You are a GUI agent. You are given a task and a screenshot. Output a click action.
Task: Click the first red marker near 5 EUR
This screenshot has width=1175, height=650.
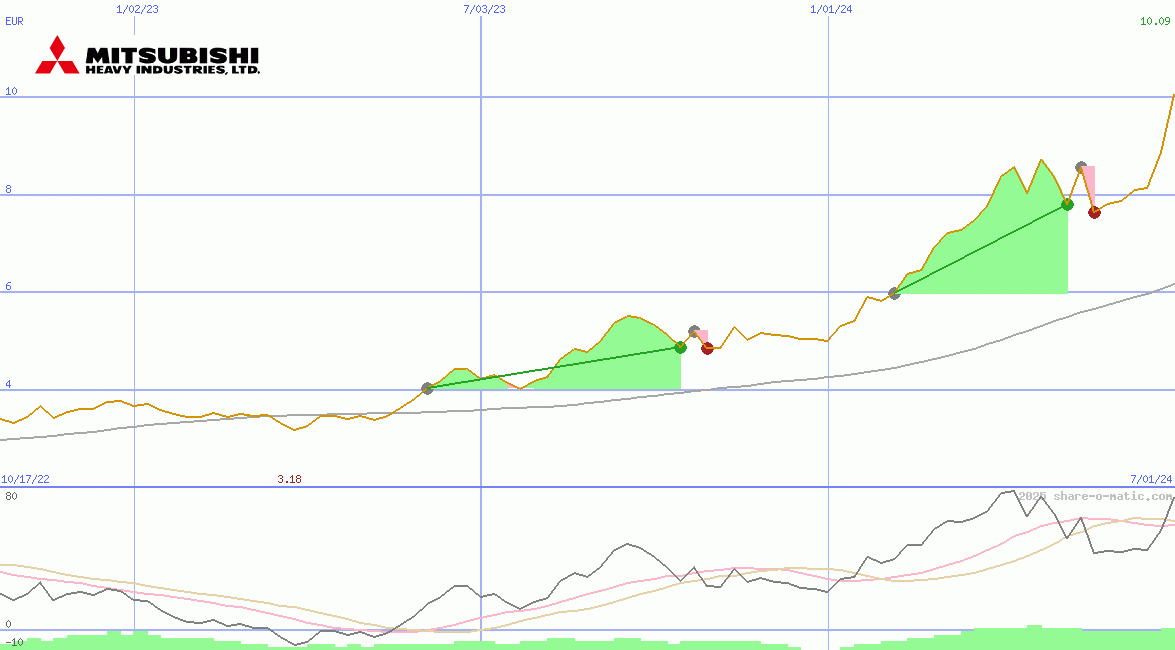tap(707, 349)
